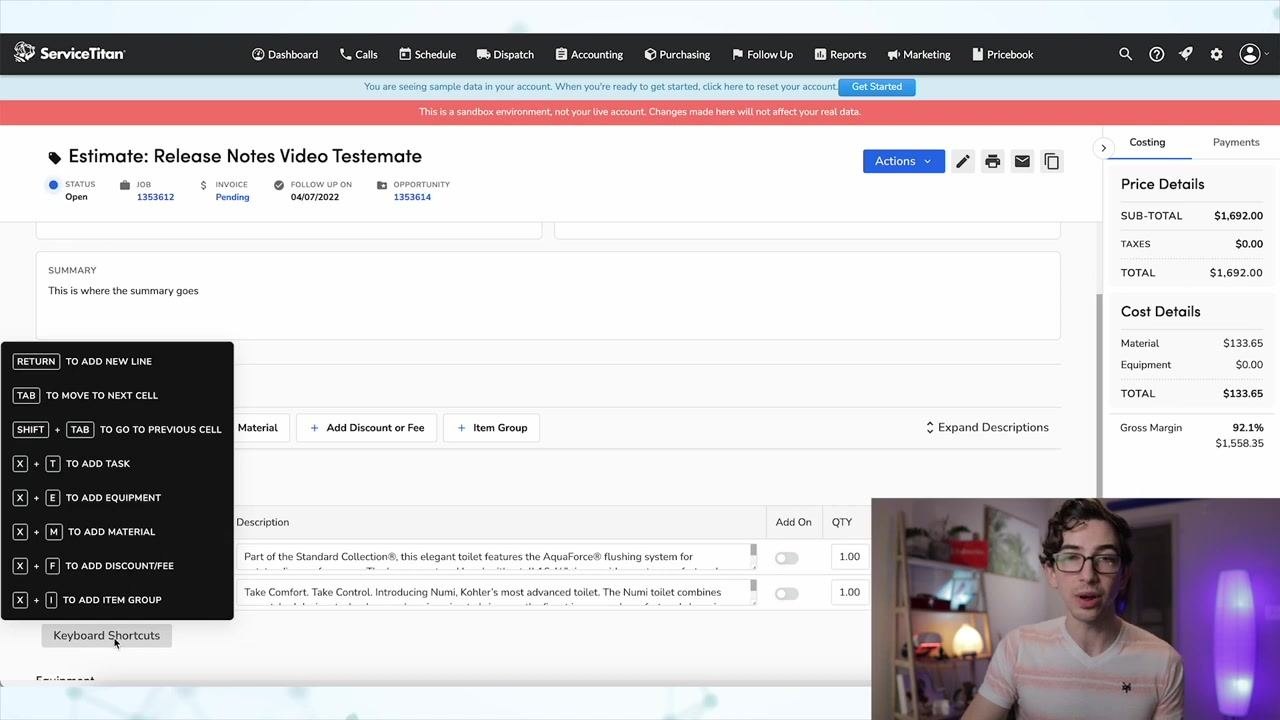This screenshot has height=720, width=1280.
Task: Open Dashboard in the navigation bar
Action: tap(285, 54)
